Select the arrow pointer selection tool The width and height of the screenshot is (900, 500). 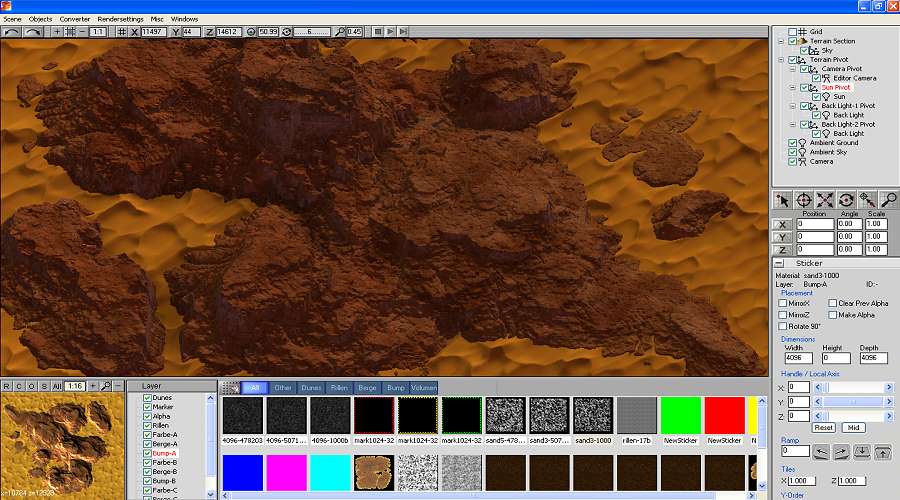783,200
